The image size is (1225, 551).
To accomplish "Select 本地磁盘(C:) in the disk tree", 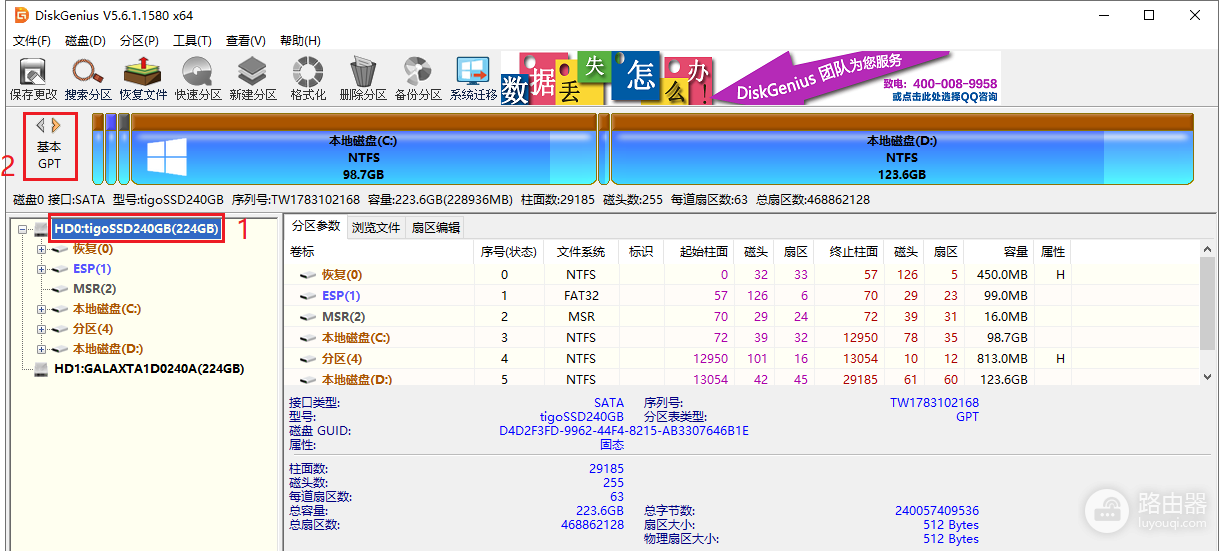I will tap(107, 309).
